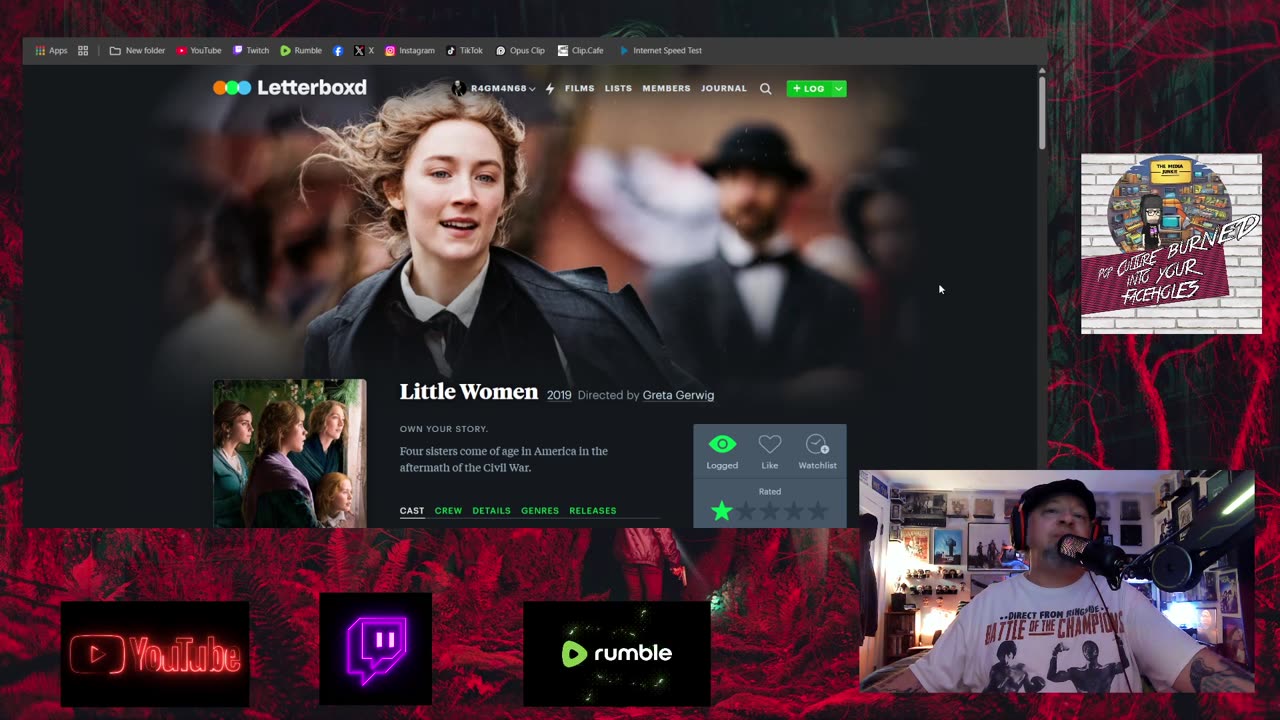Open the Instagram bookmark

[x=410, y=50]
